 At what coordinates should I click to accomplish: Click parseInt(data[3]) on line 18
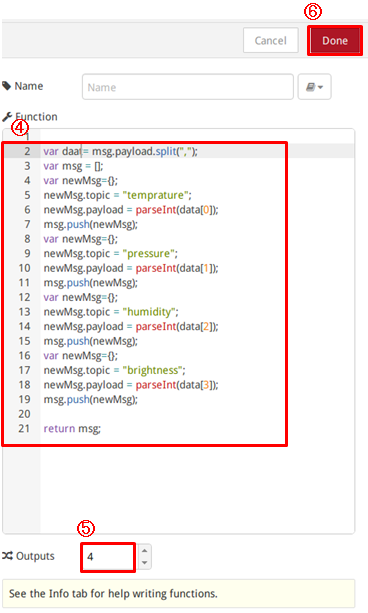pyautogui.click(x=176, y=385)
